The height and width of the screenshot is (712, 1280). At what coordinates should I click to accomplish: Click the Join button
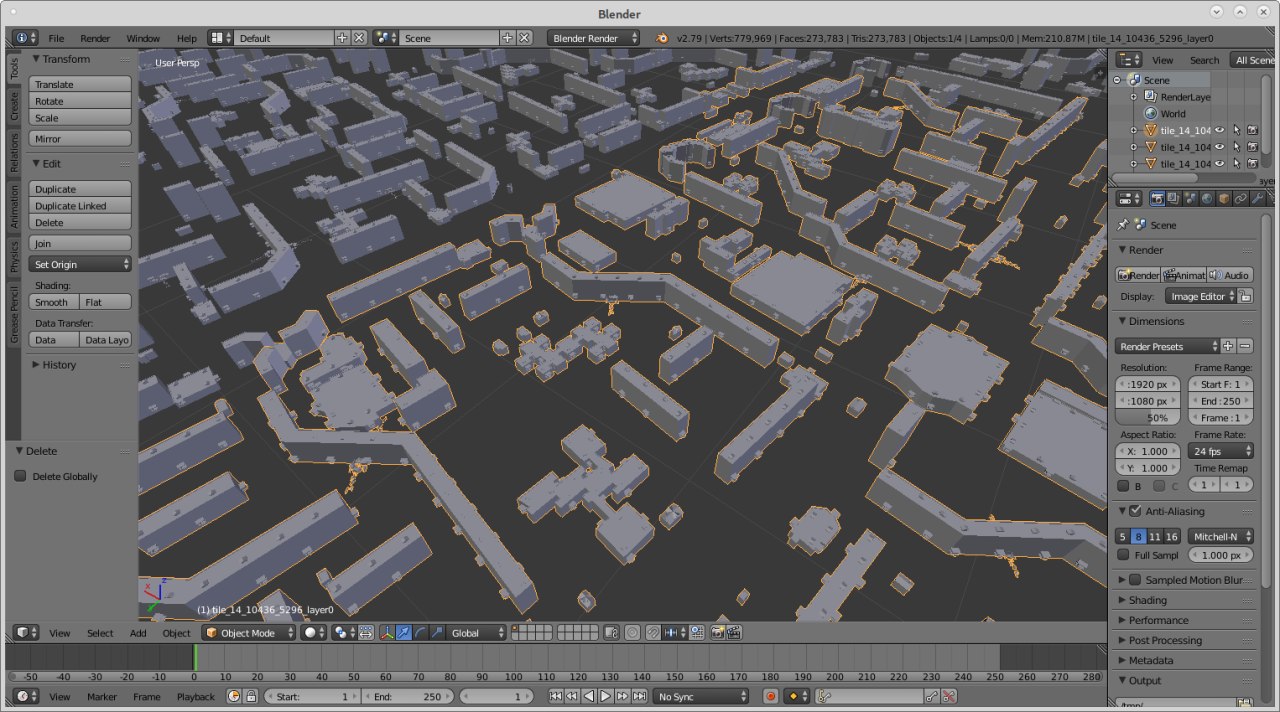tap(80, 243)
